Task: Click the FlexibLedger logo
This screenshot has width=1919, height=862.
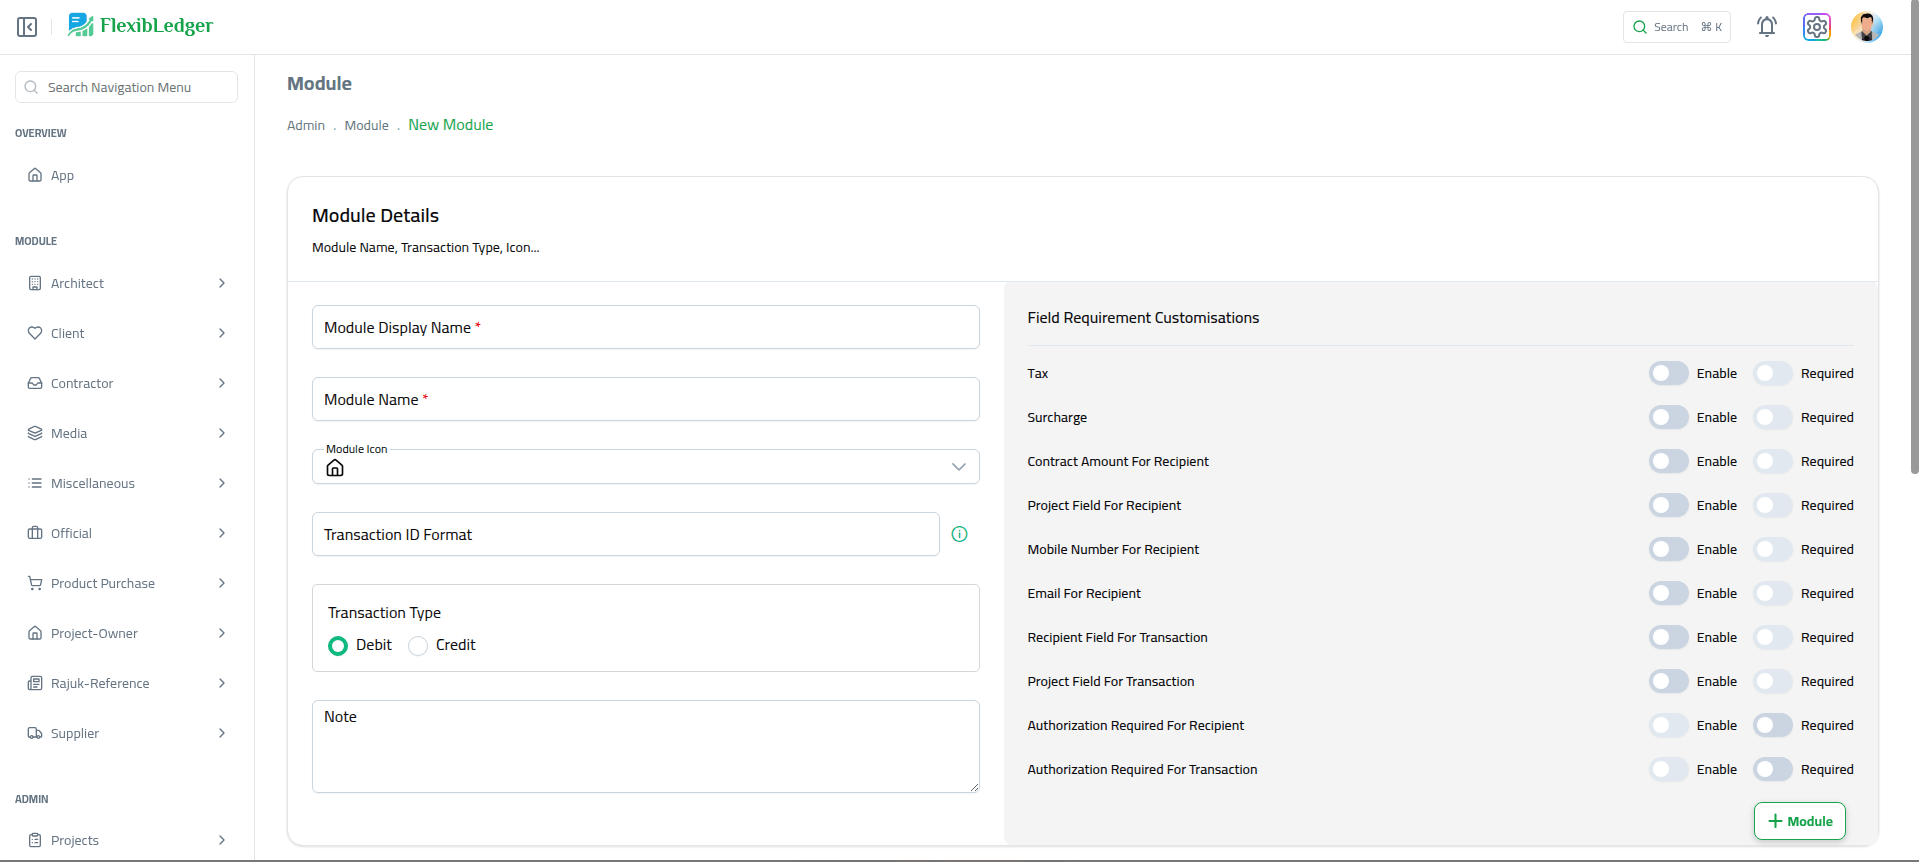Action: 141,26
